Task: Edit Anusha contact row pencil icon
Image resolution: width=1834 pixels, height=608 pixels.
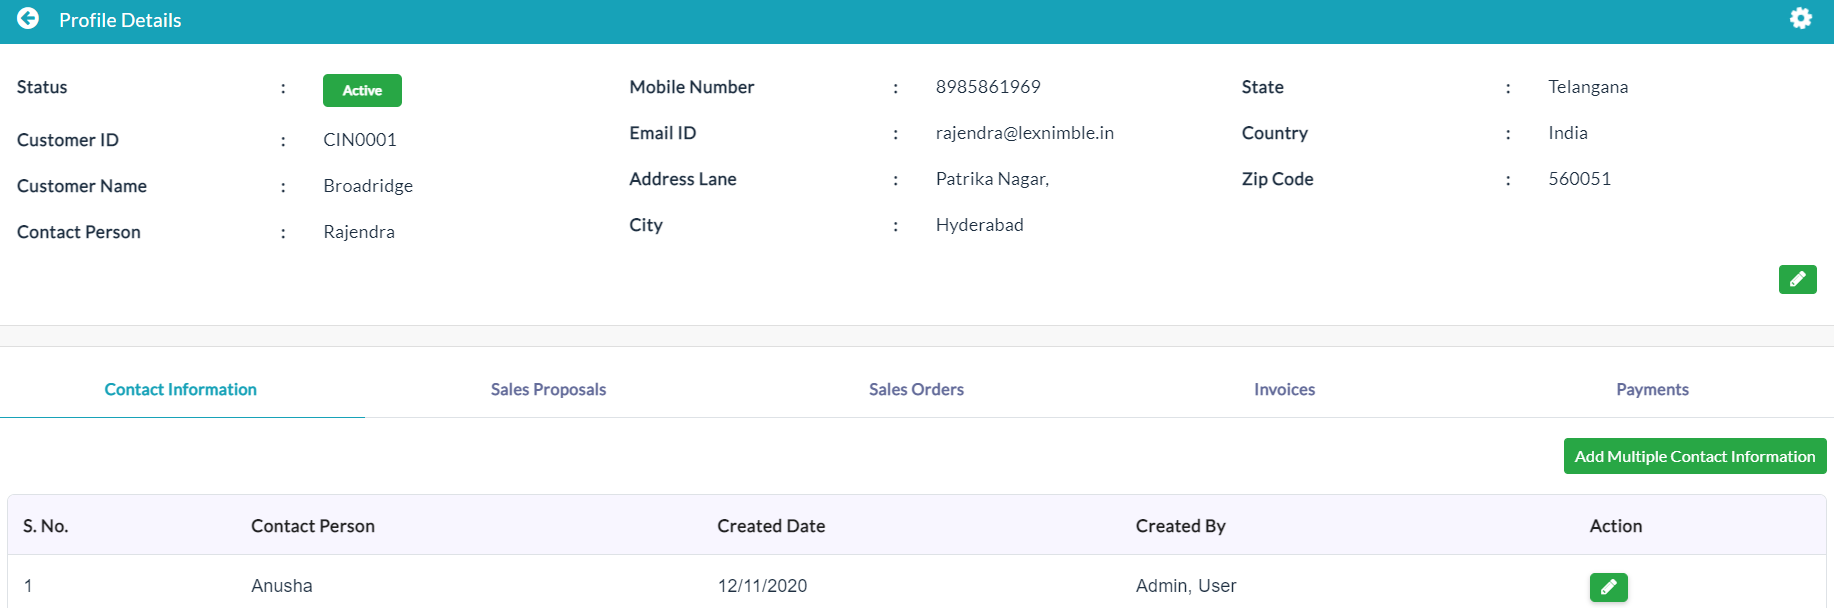Action: (1608, 587)
